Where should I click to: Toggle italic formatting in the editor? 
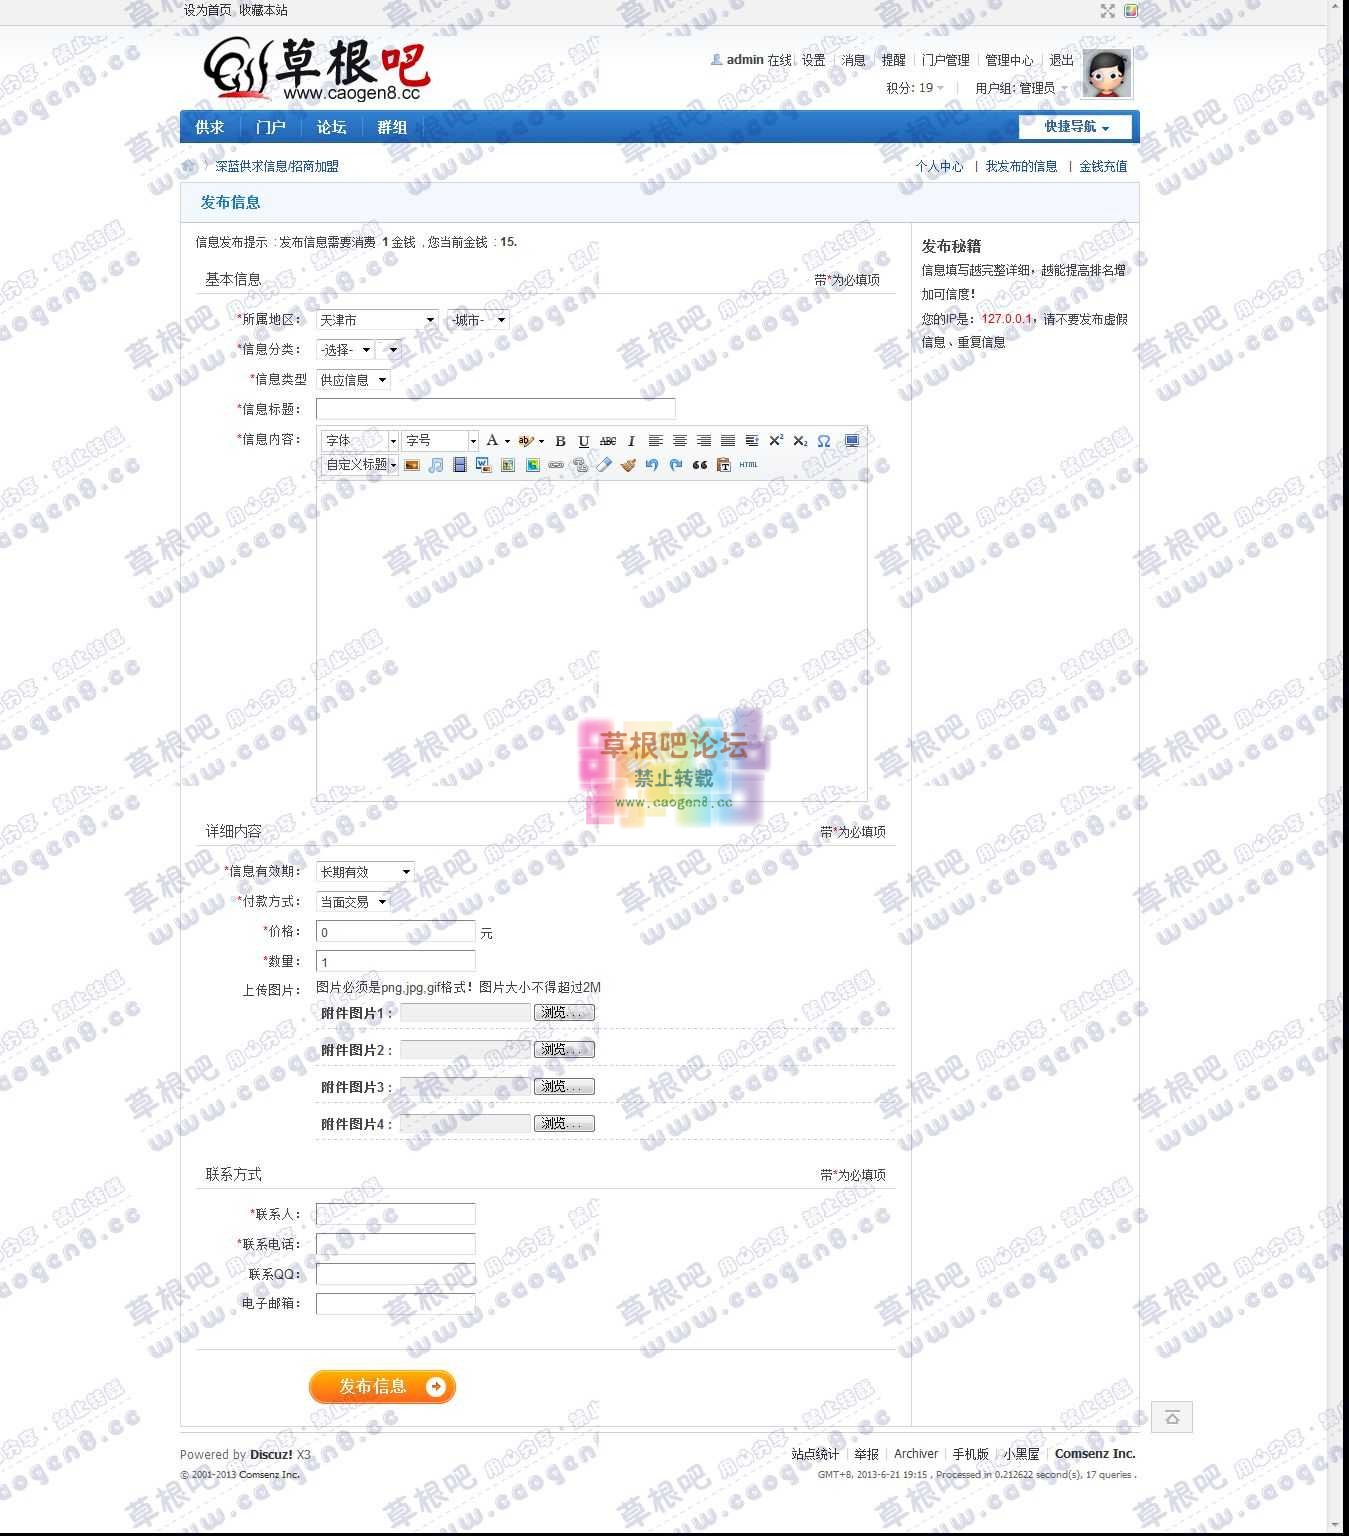[x=629, y=440]
